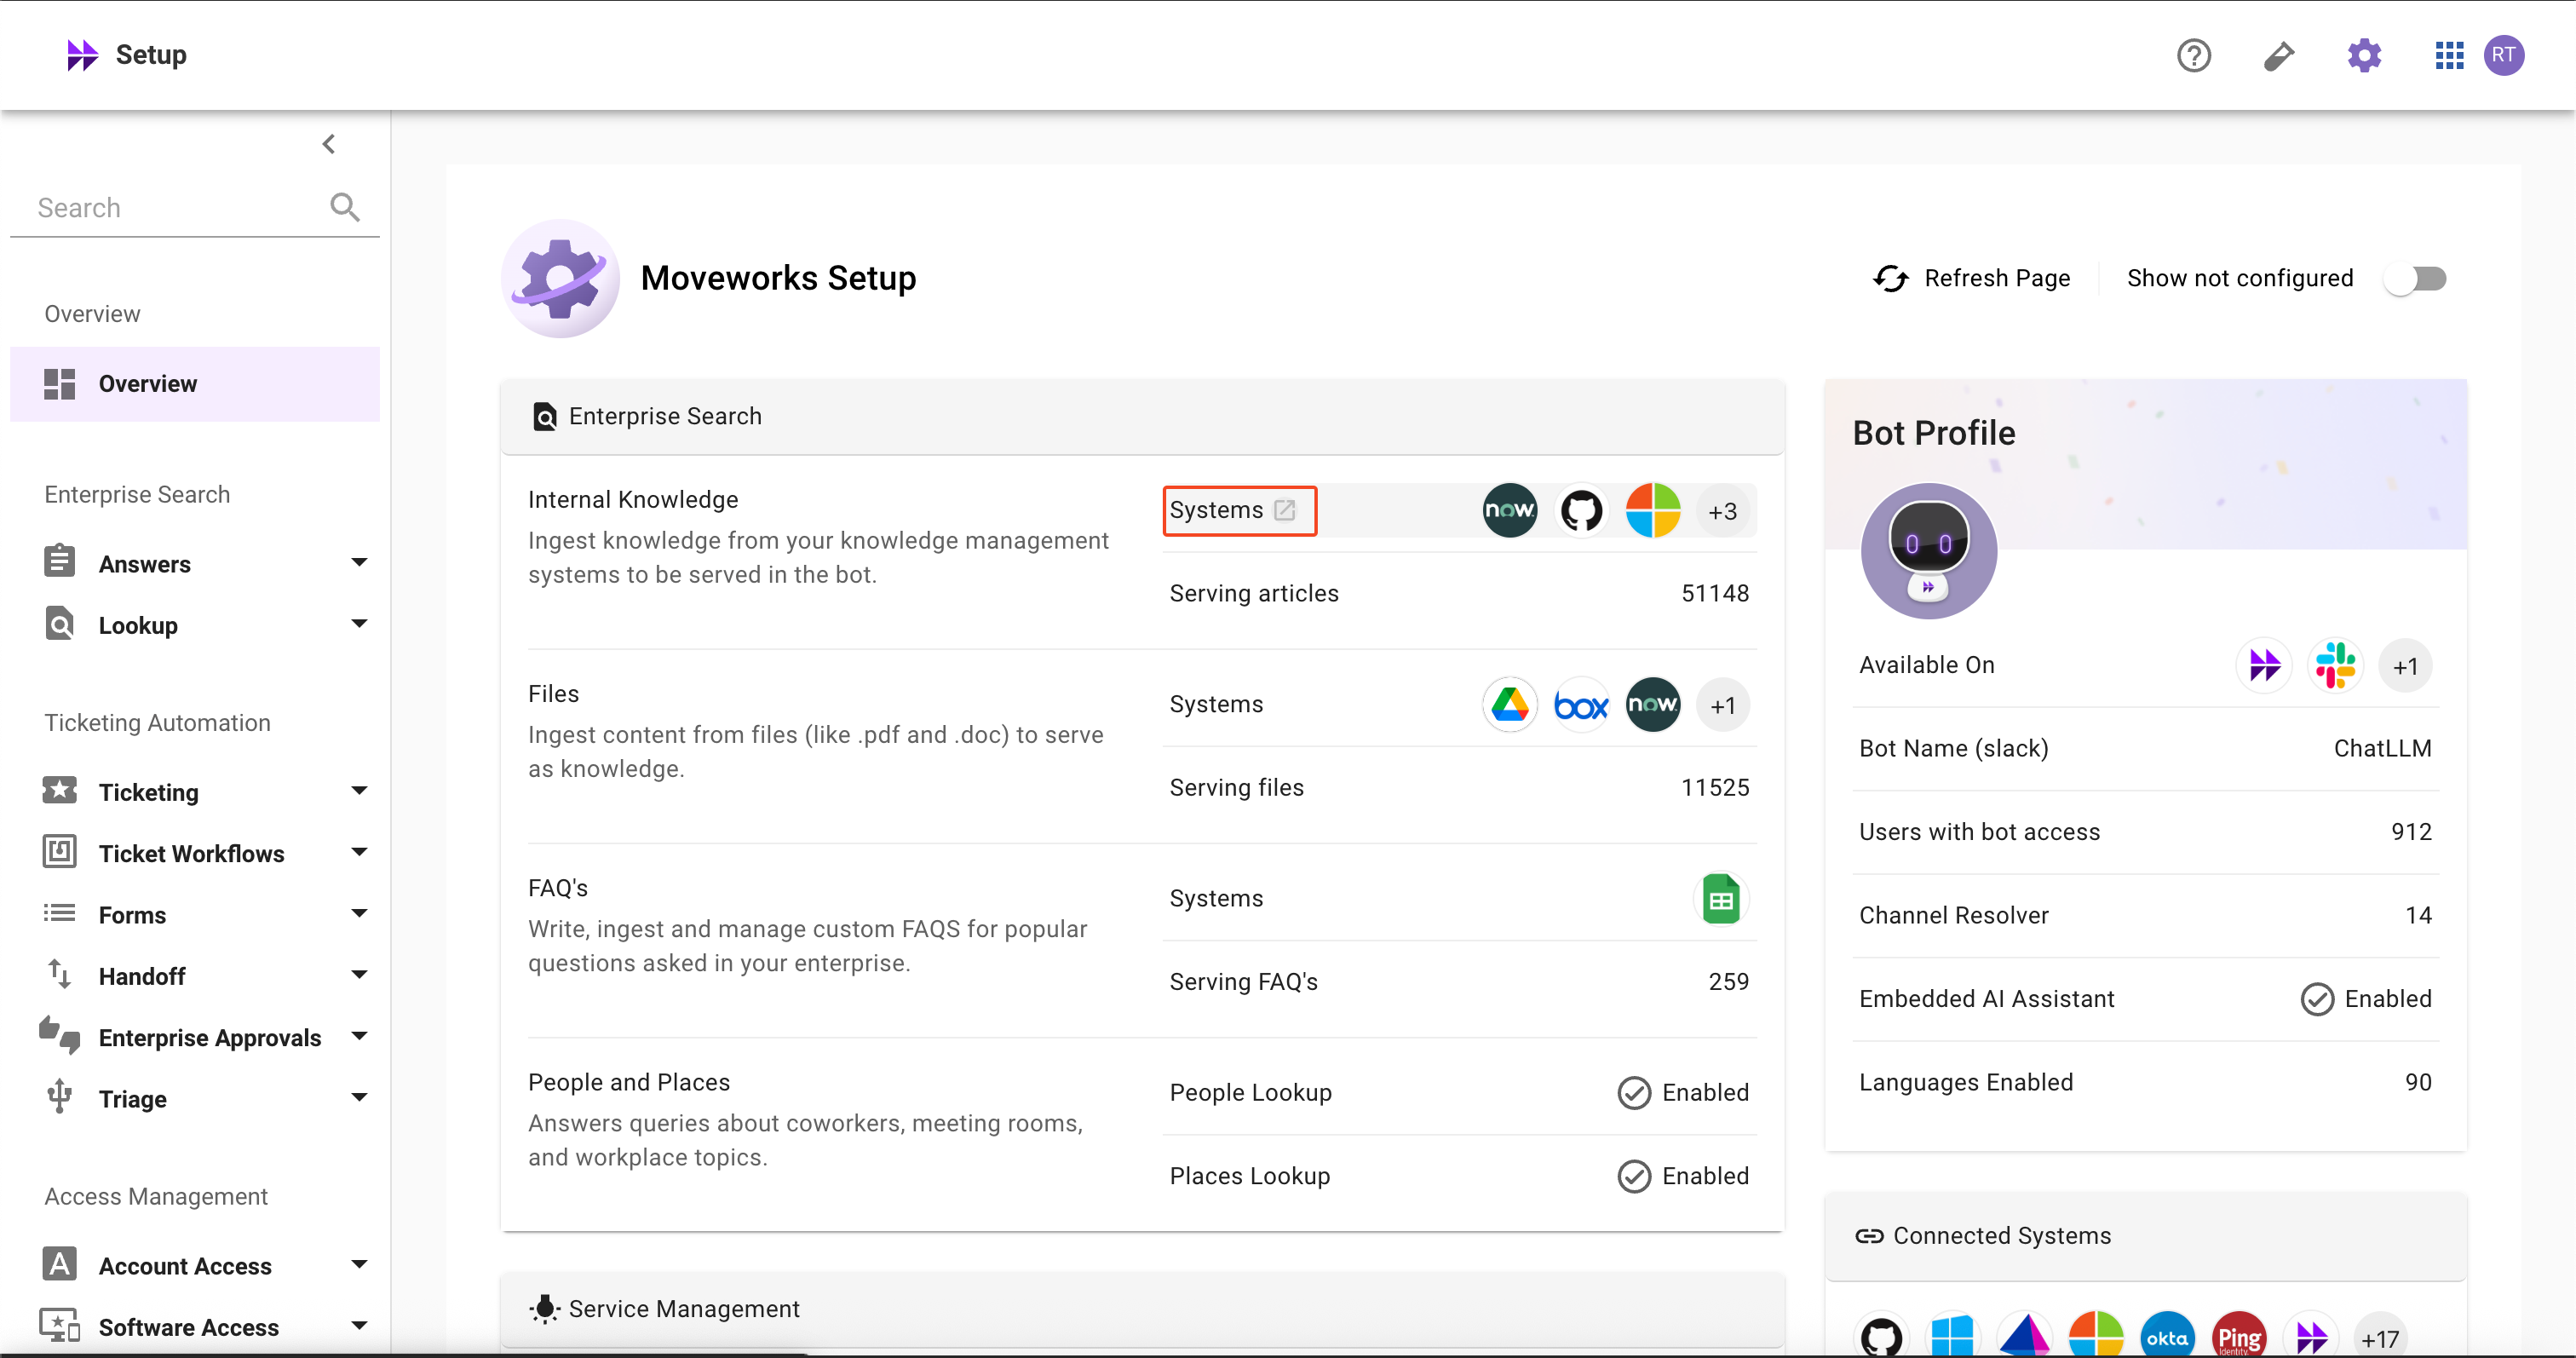The height and width of the screenshot is (1358, 2576).
Task: Click the +1 badge in Available On row
Action: (x=2406, y=666)
